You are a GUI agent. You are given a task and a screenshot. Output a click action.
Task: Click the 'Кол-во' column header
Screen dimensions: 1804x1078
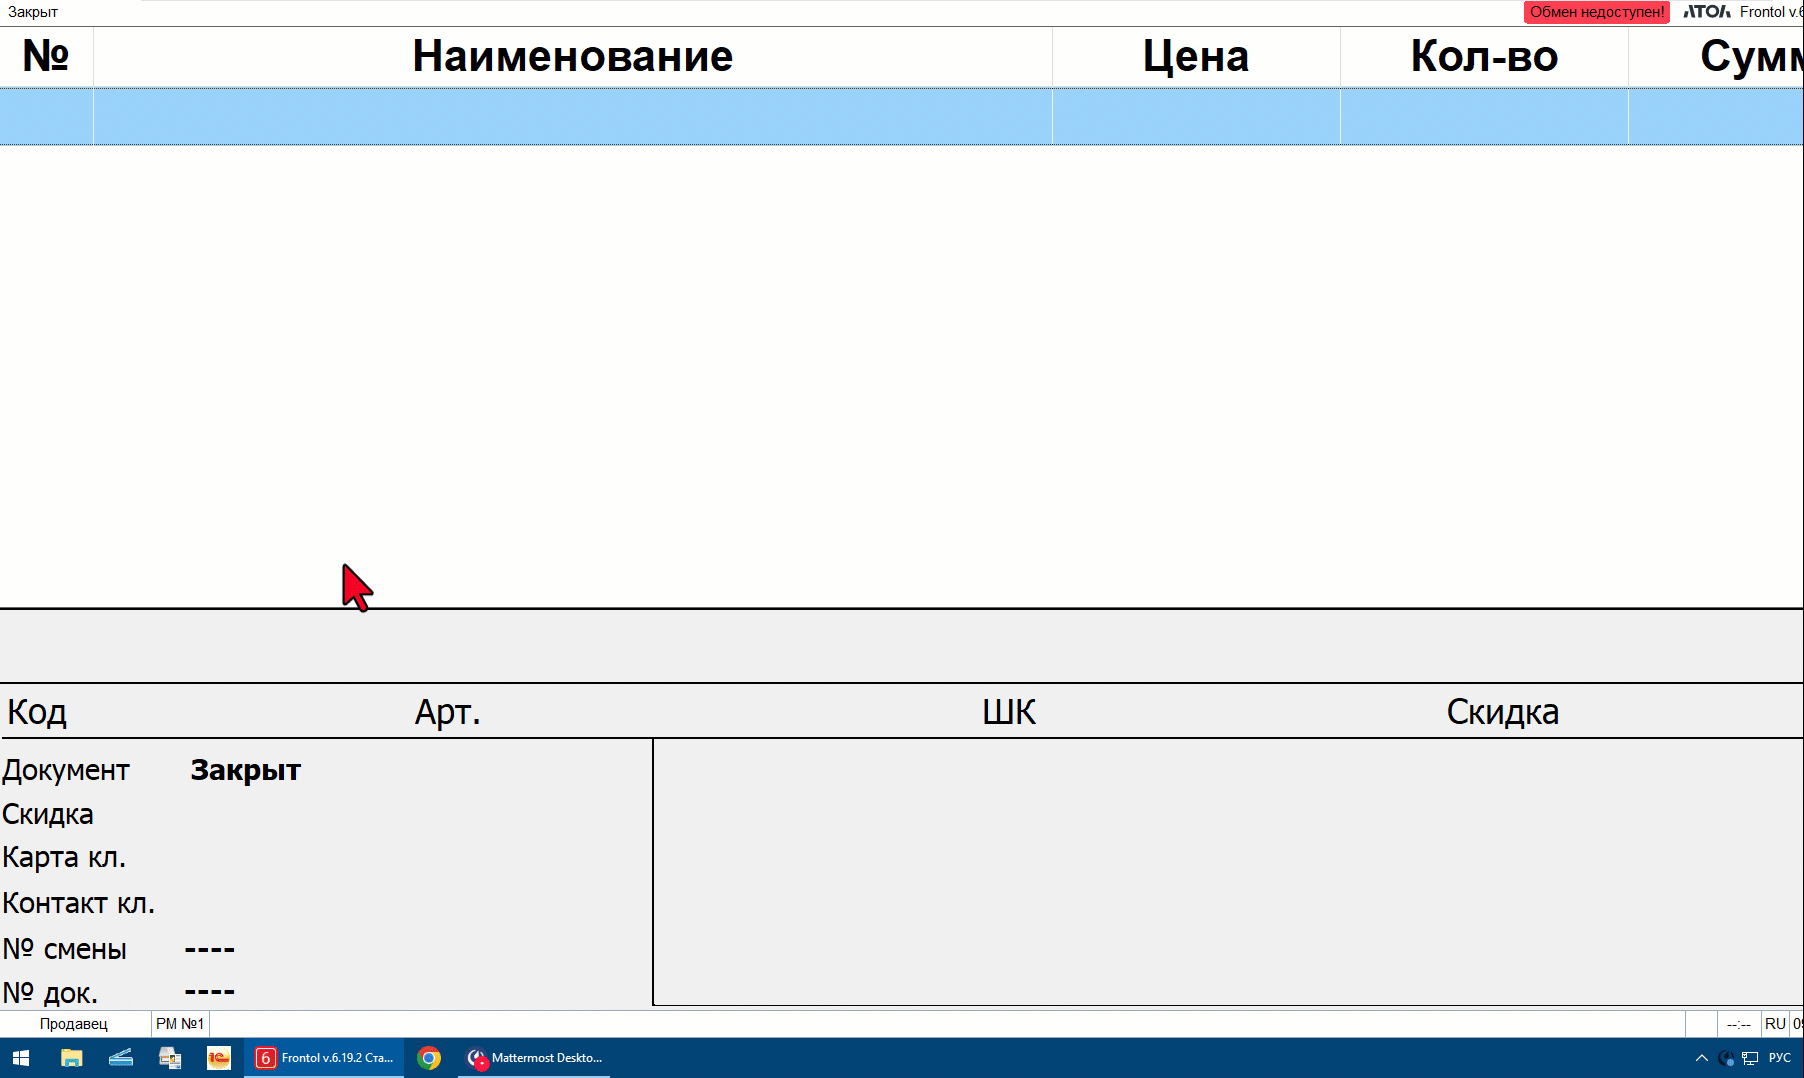[x=1484, y=57]
